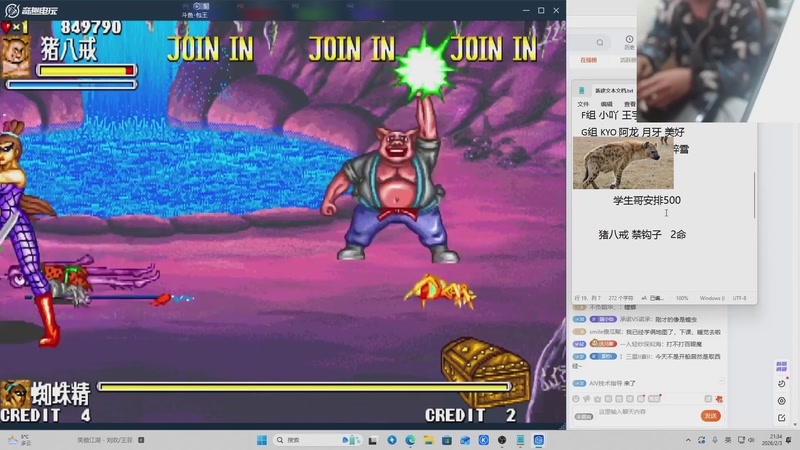Open the 查看 menu in Notepad
800x450 pixels.
pos(630,104)
